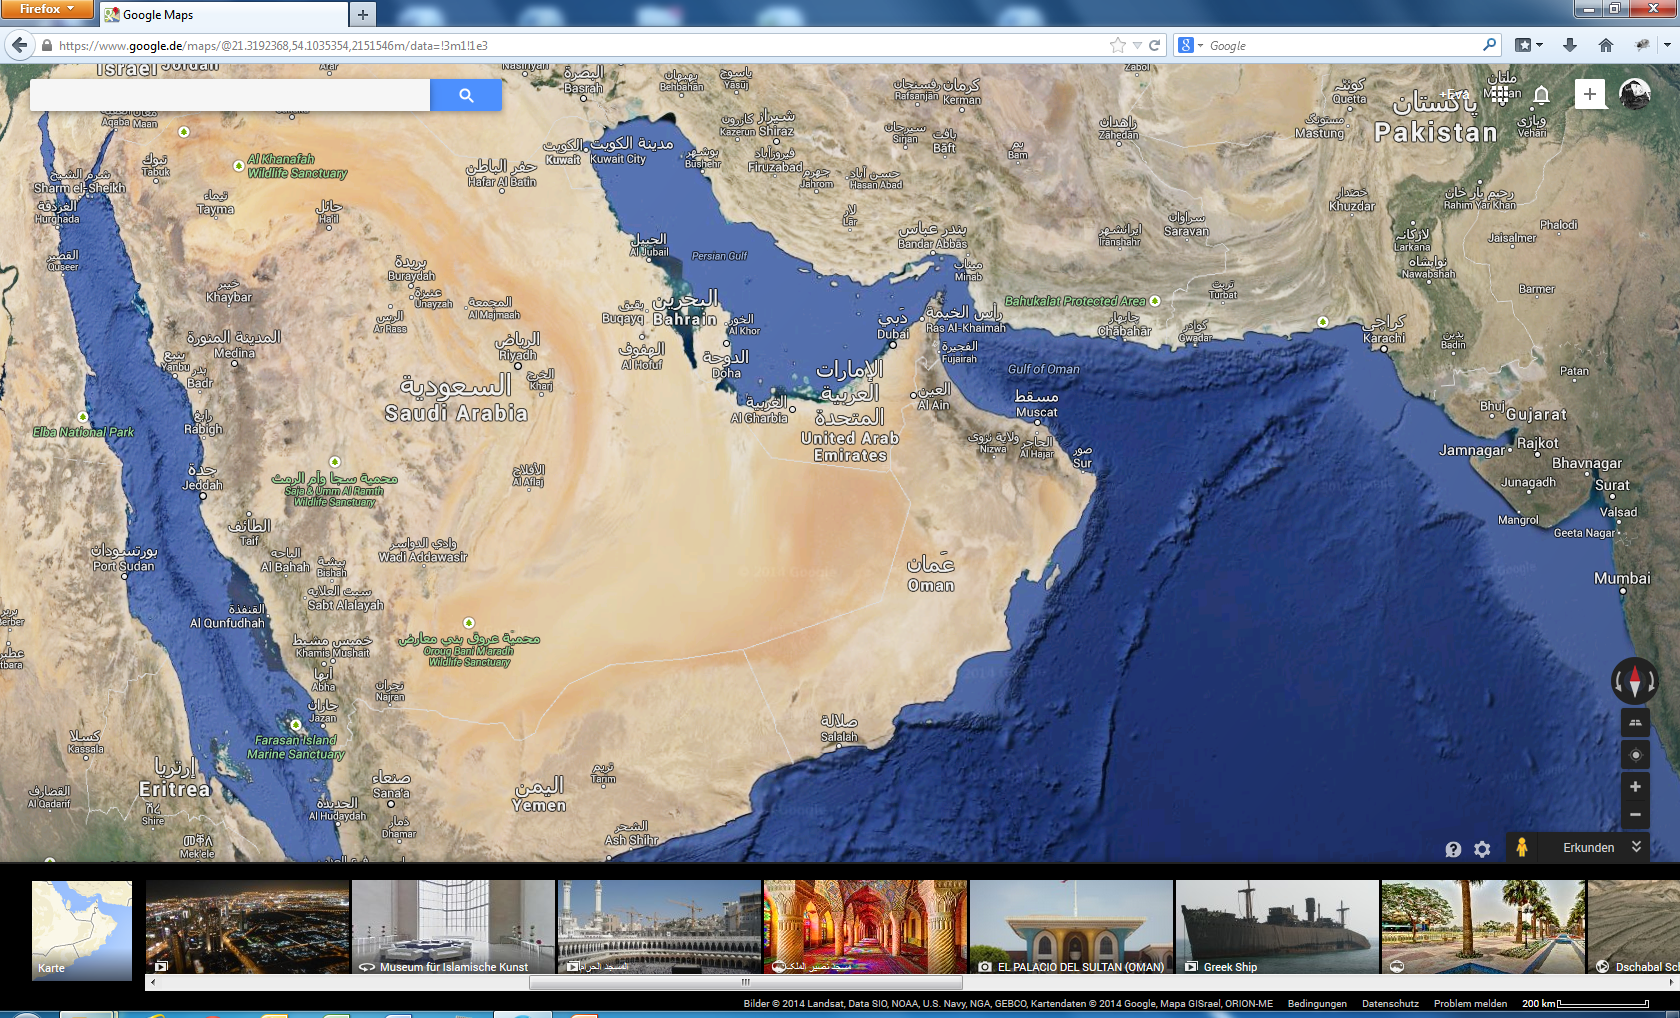Open Google notifications bell
1680x1018 pixels.
1541,95
